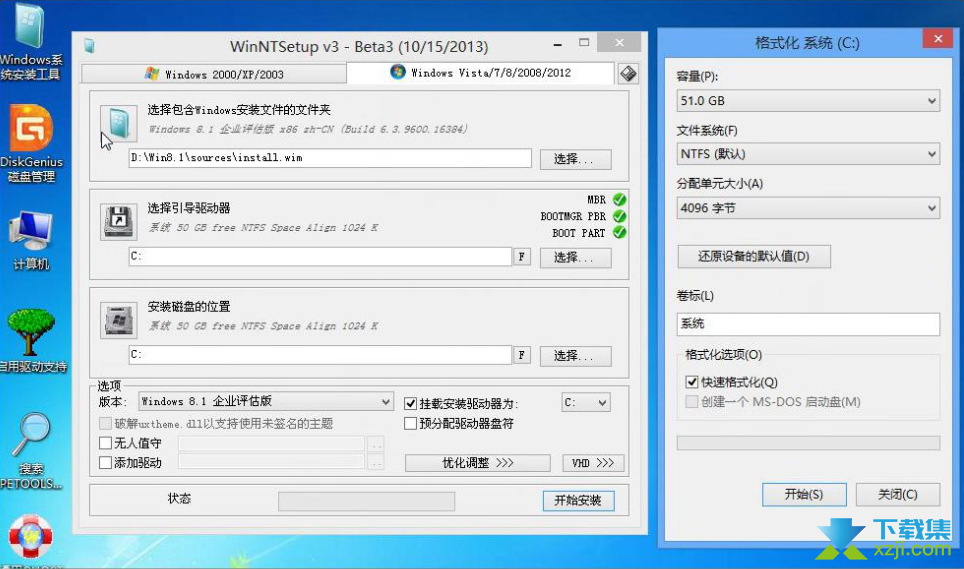
Task: Open the 文件系统 NTFS dropdown
Action: 808,154
